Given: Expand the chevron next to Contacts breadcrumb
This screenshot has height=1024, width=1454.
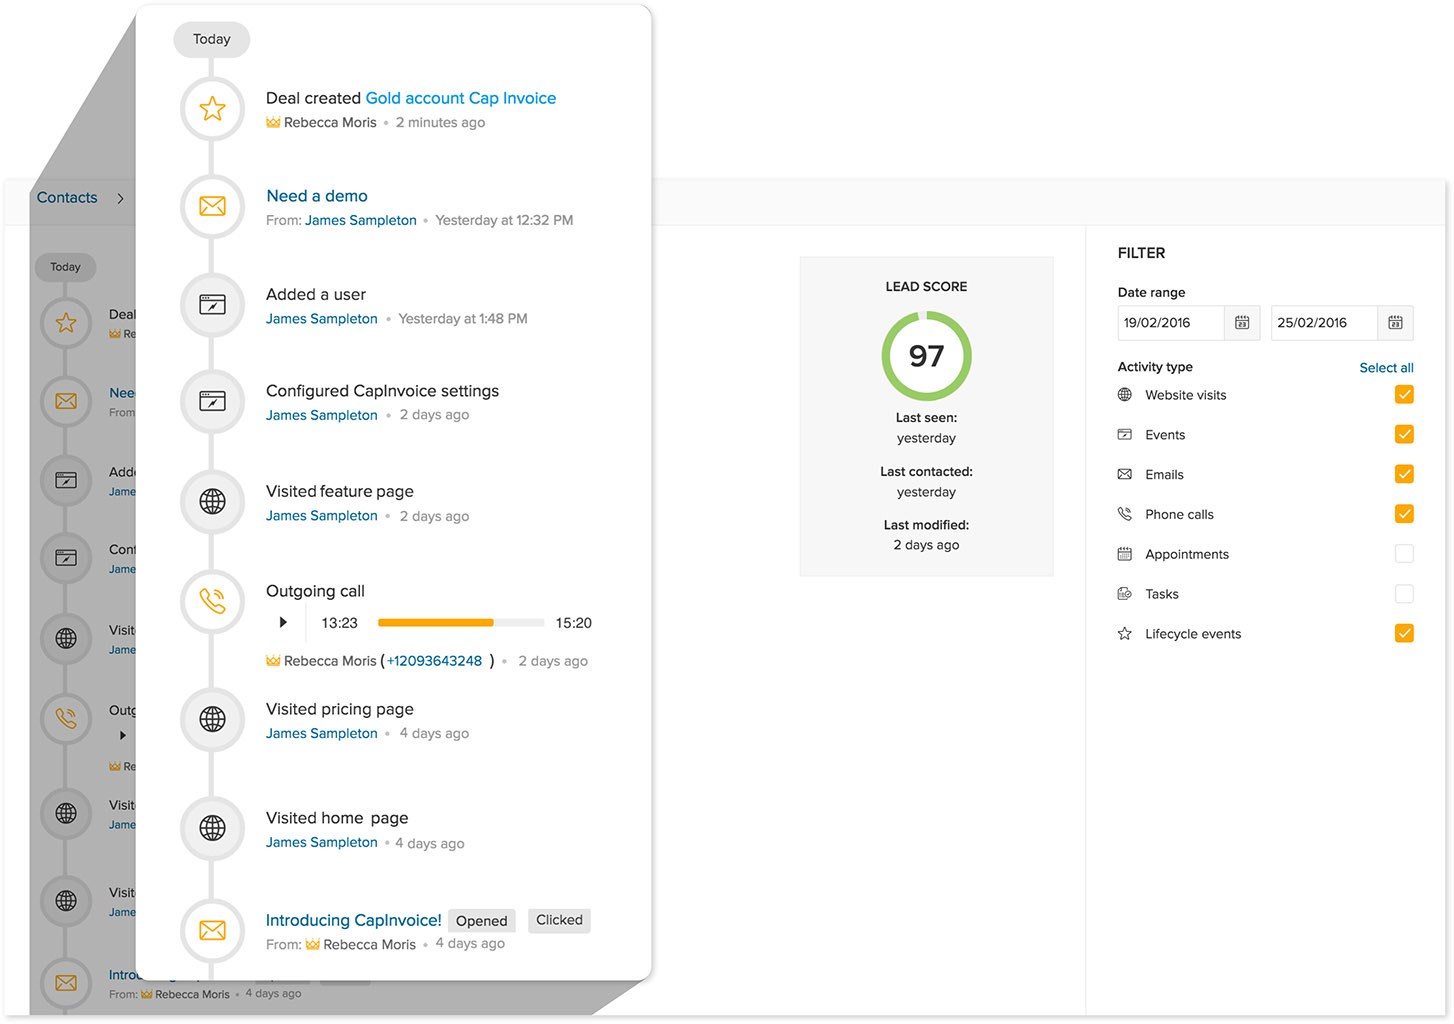Looking at the screenshot, I should point(120,198).
